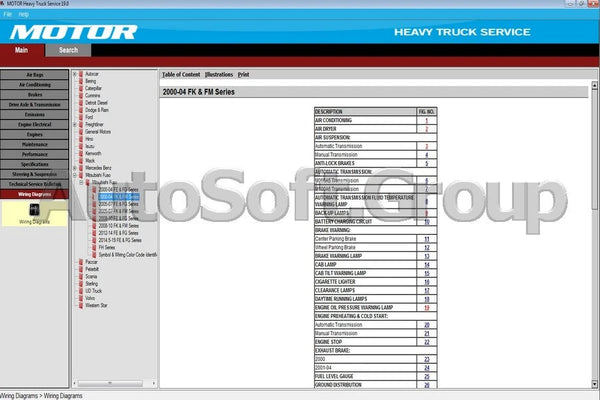Image resolution: width=600 pixels, height=400 pixels.
Task: Select 2014-15 FE & FG Series tree item
Action: [120, 239]
